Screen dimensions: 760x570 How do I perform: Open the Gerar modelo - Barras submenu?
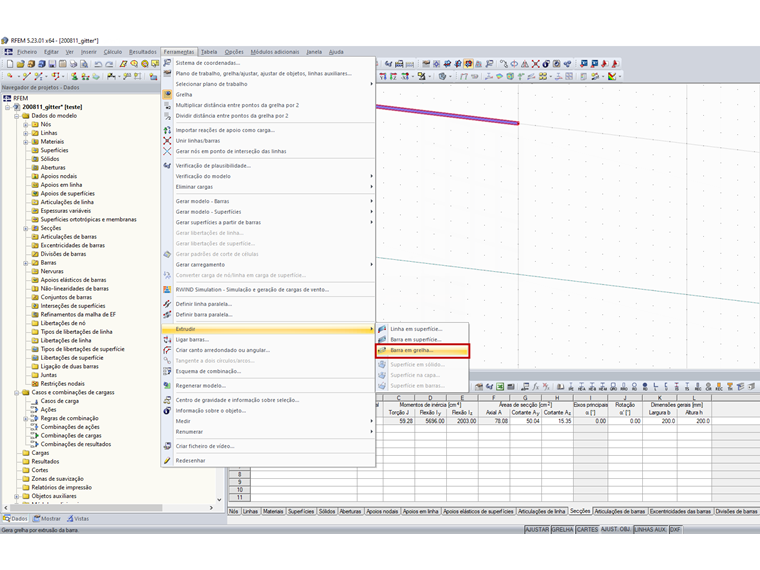coord(269,201)
